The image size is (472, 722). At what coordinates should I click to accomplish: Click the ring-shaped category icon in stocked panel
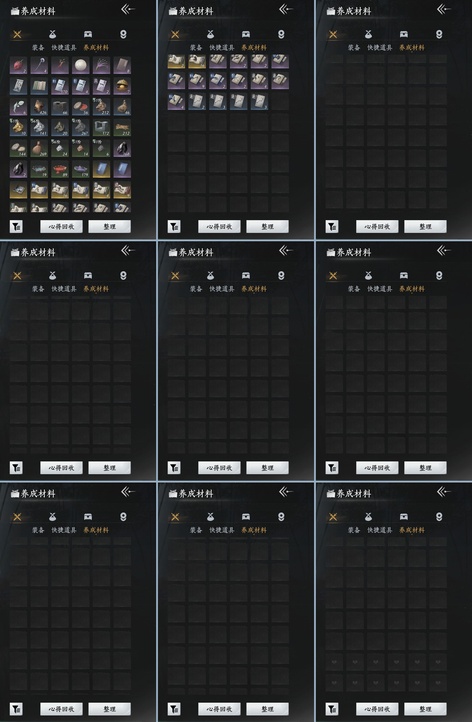(x=123, y=35)
